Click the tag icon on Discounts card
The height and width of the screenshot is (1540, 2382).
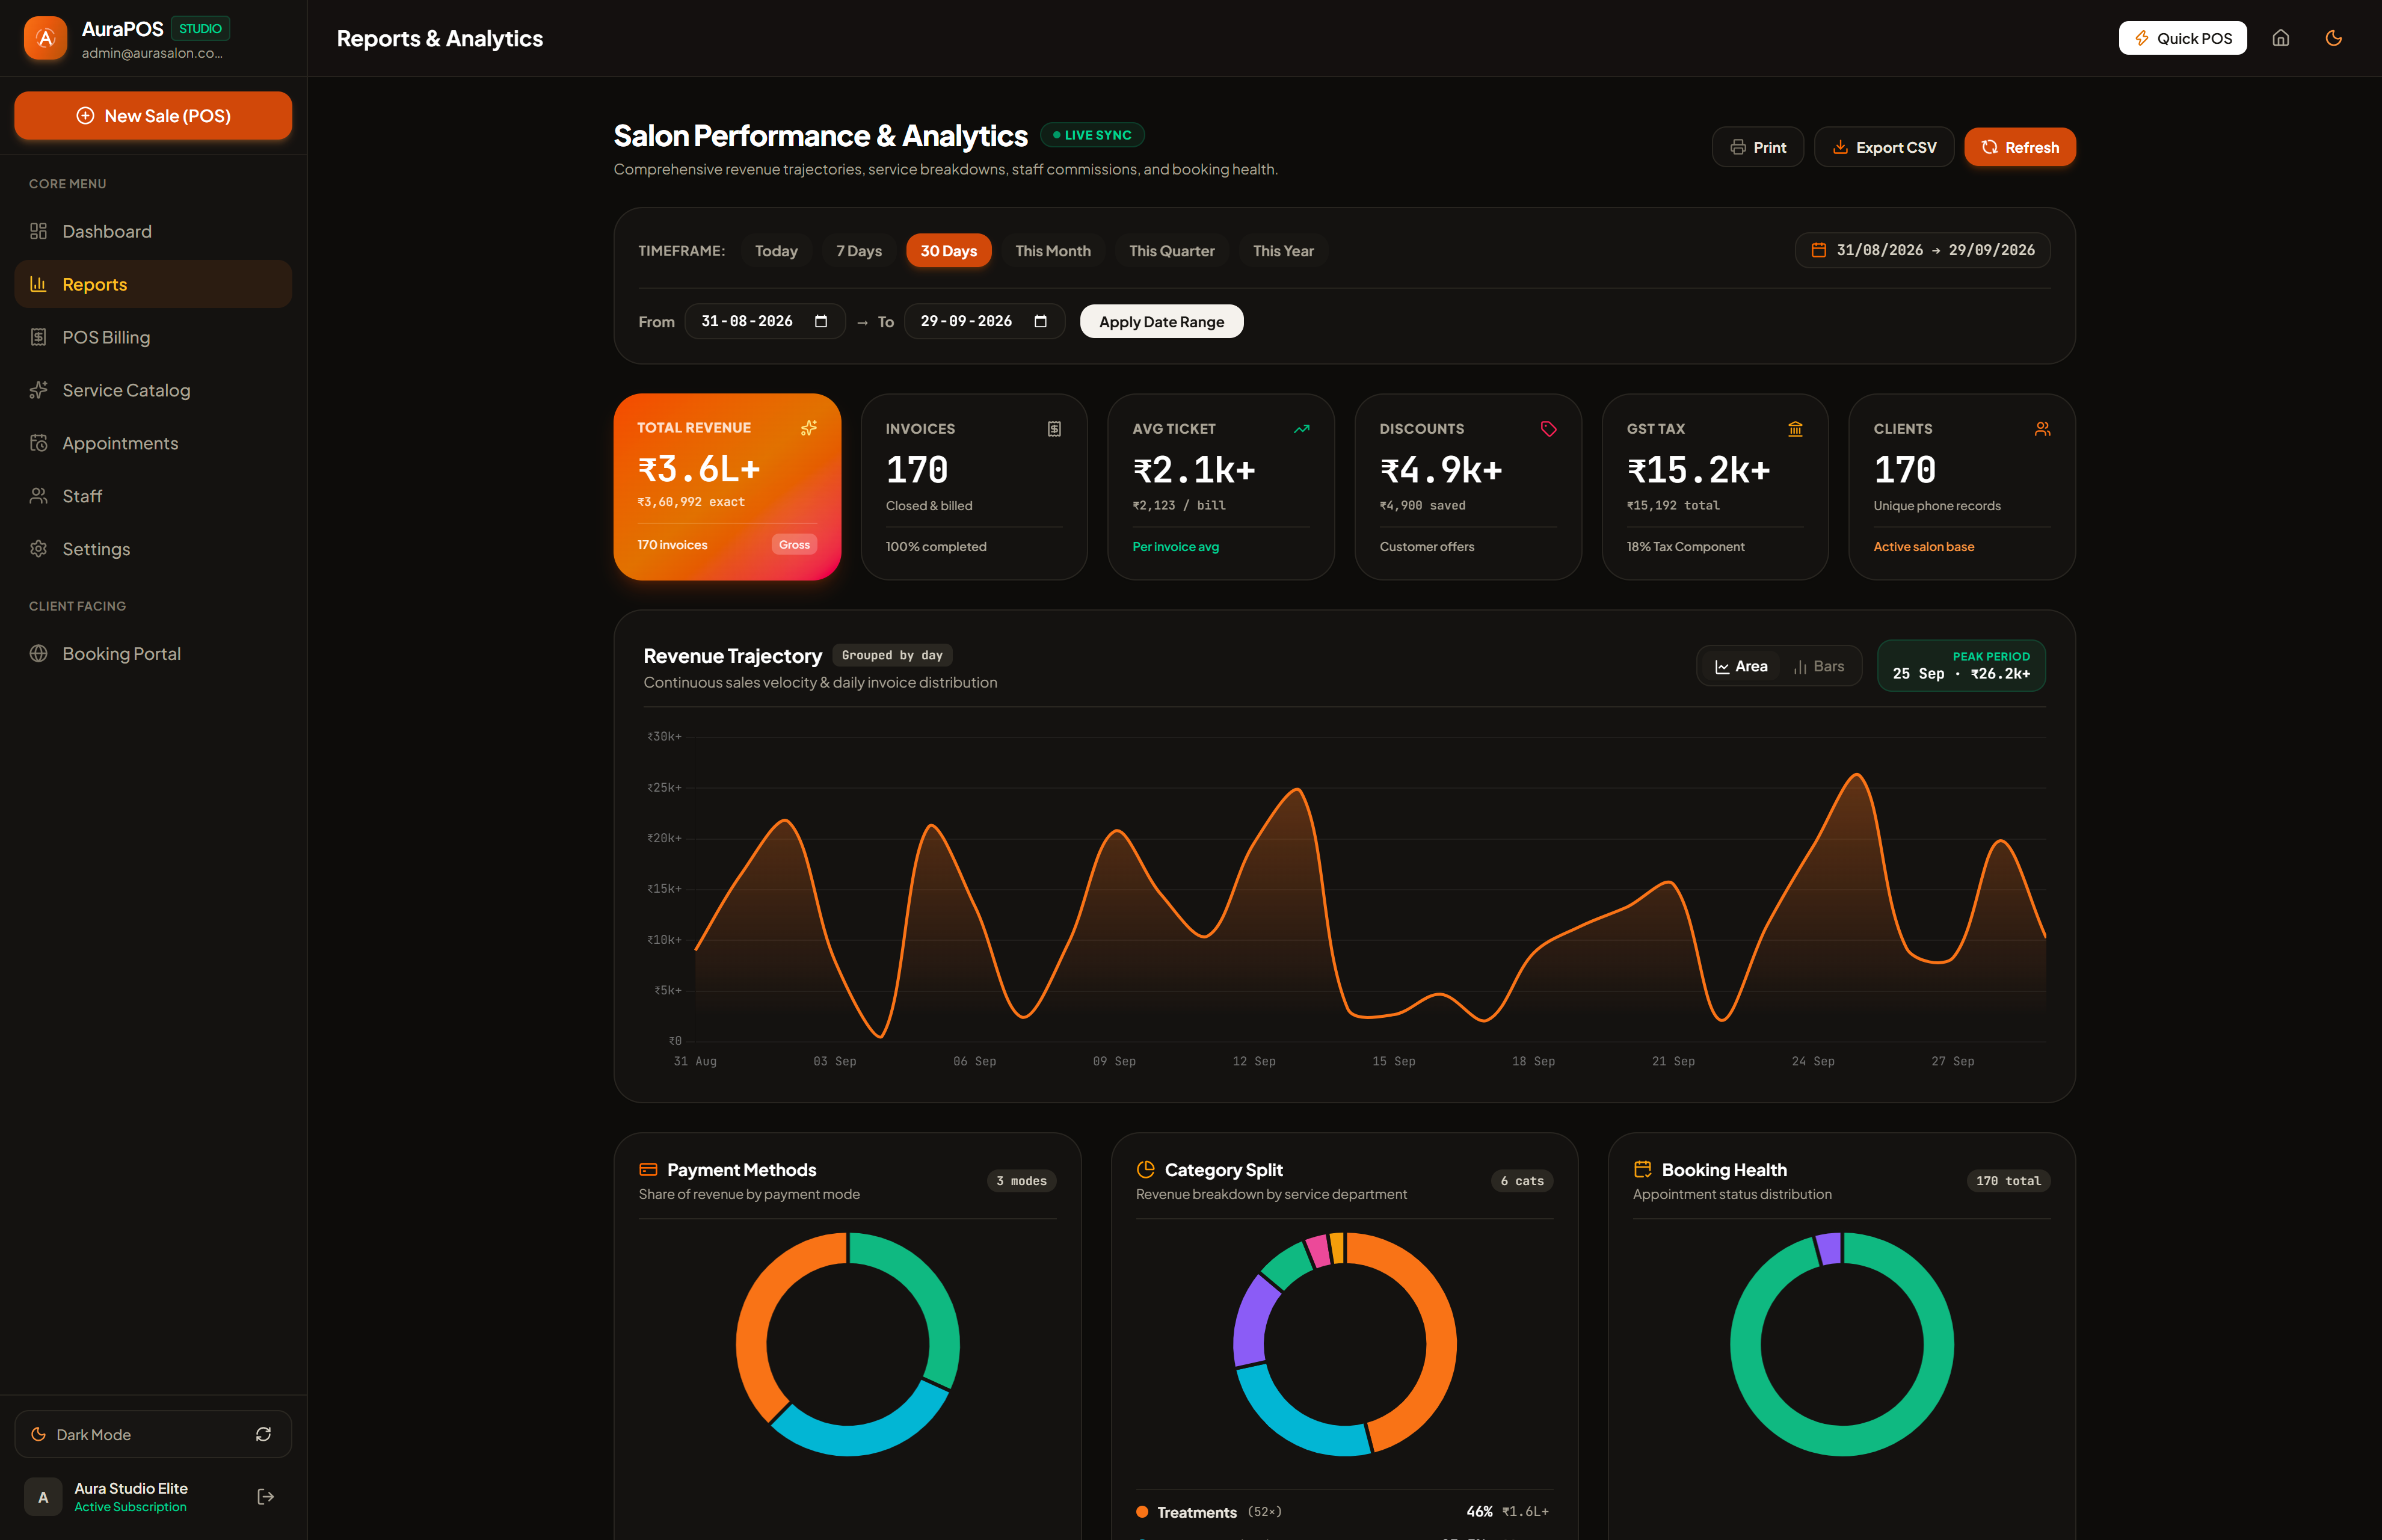tap(1548, 428)
